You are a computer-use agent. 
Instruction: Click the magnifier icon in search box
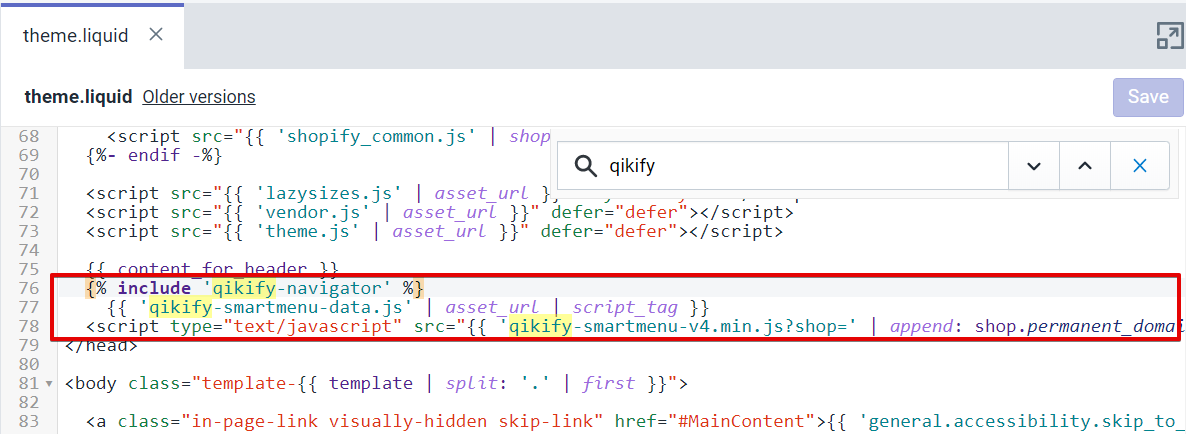[585, 166]
